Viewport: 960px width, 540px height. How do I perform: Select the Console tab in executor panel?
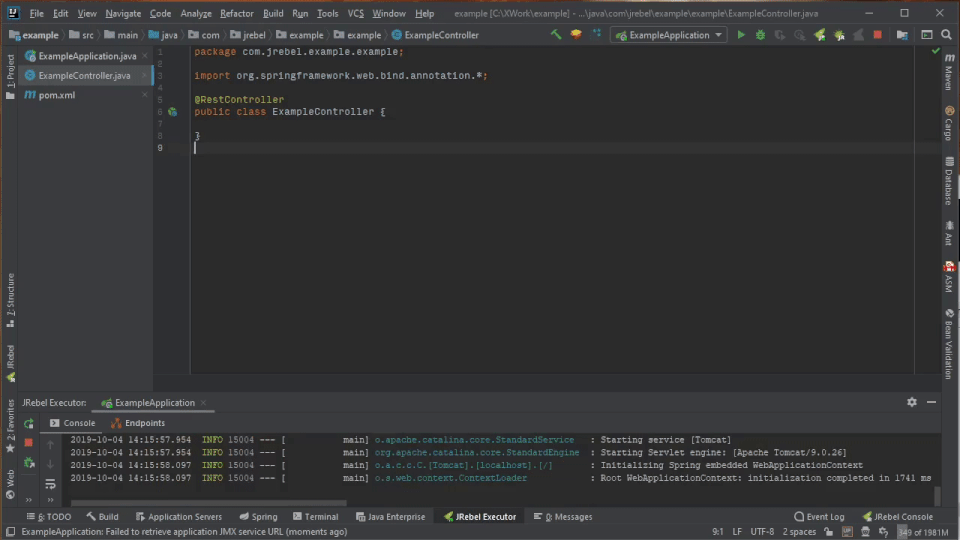click(x=72, y=423)
